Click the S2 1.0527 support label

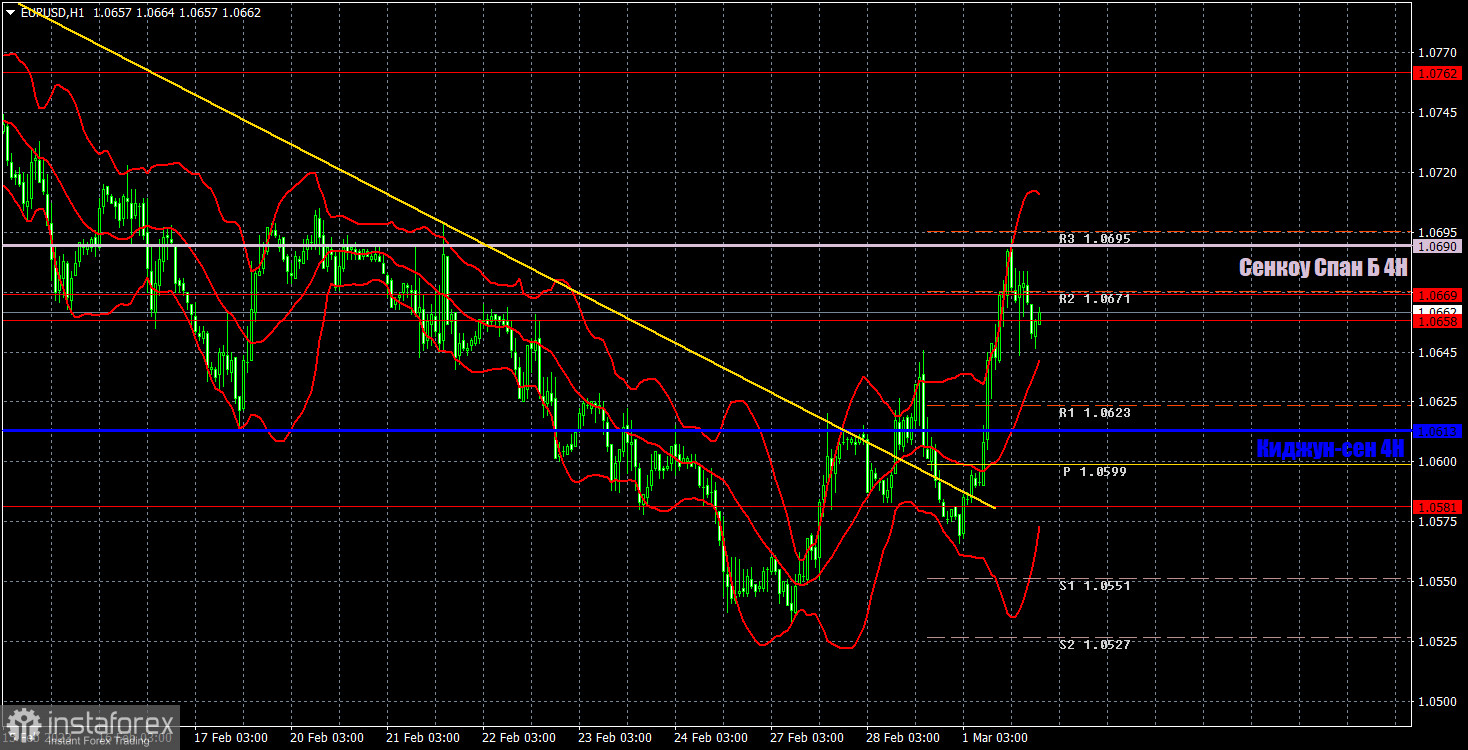pos(1095,645)
